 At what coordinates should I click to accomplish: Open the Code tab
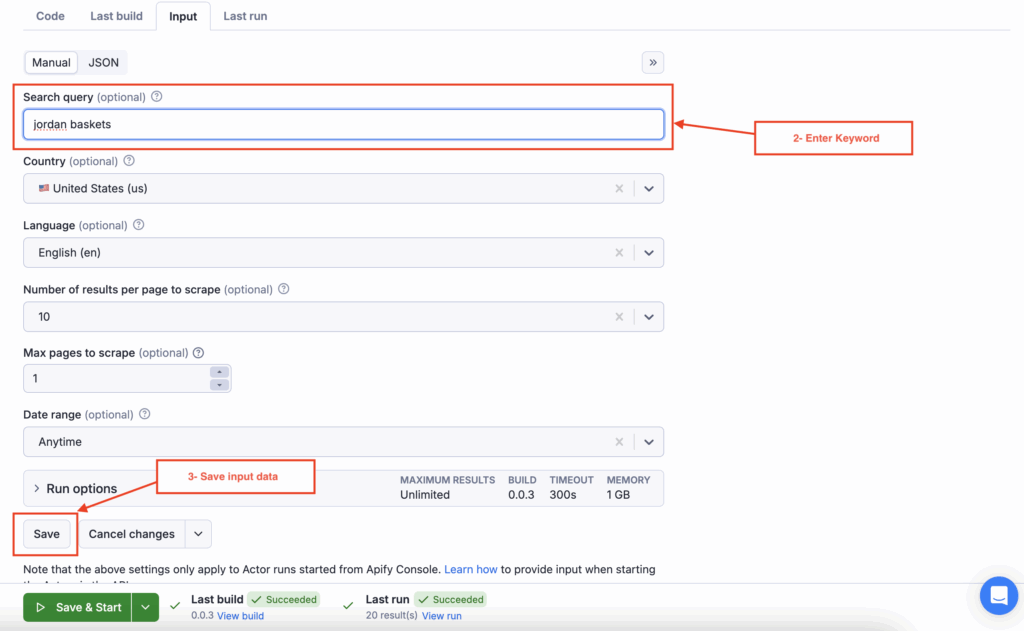point(50,16)
